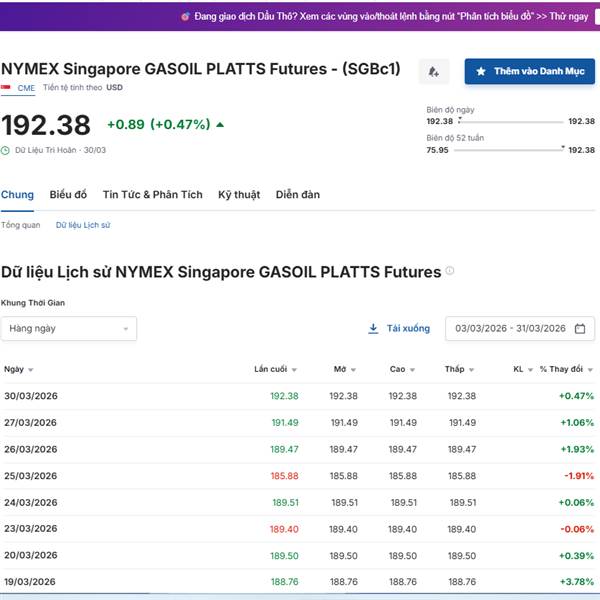Screen dimensions: 600x600
Task: Click the Singapore flag icon
Action: coord(6,88)
